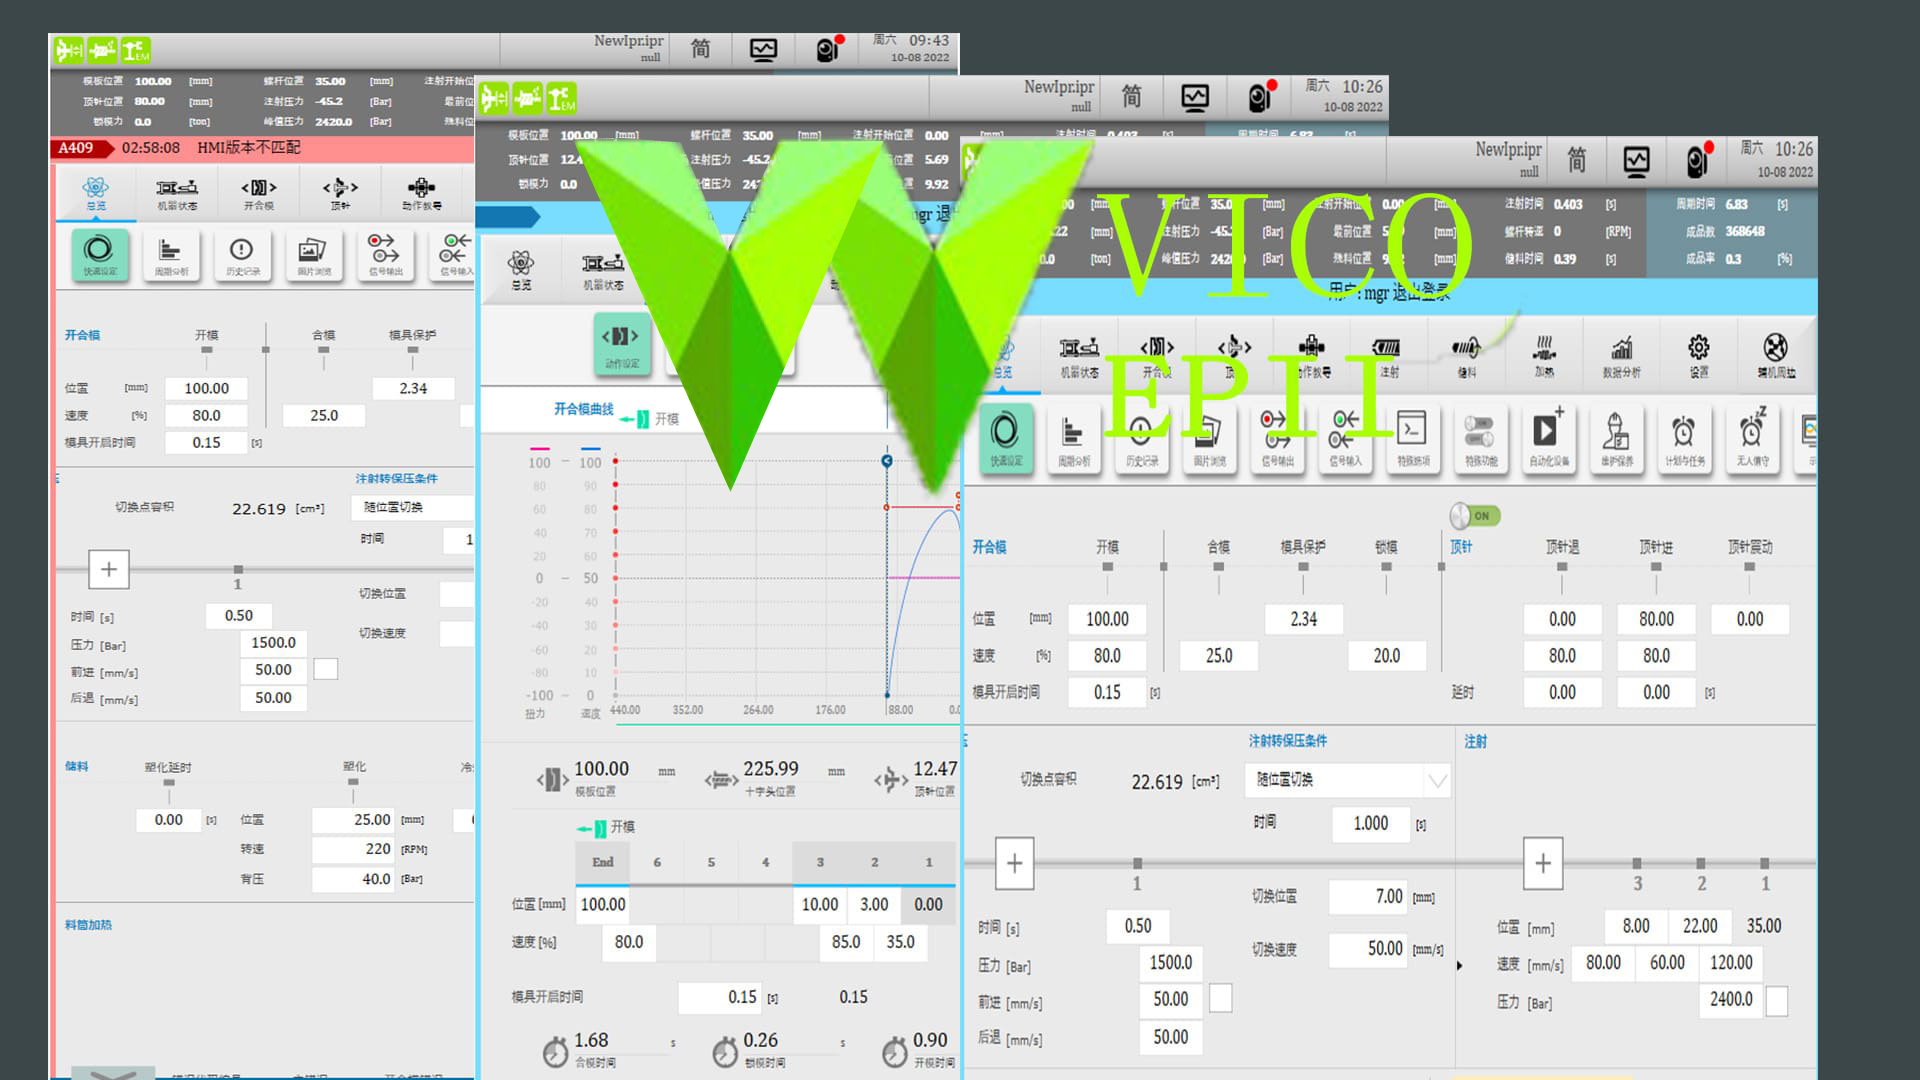Edit 切换位置 7.00 mm field
The image size is (1920, 1080).
tap(1370, 897)
